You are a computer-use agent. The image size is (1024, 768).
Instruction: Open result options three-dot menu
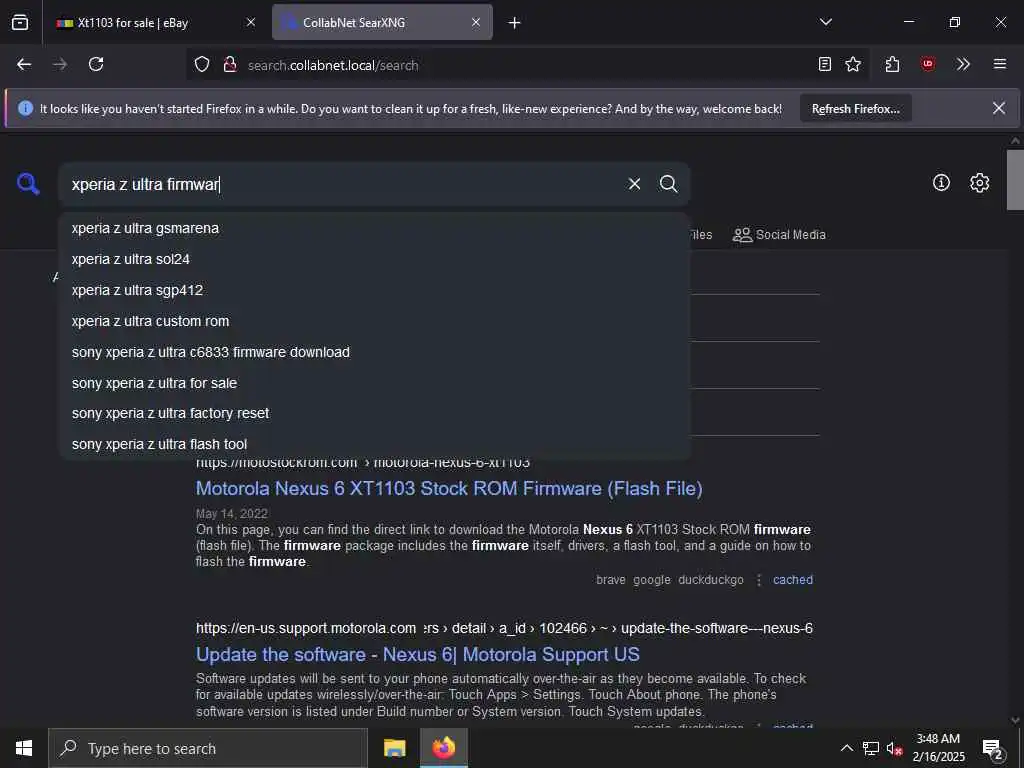(759, 580)
